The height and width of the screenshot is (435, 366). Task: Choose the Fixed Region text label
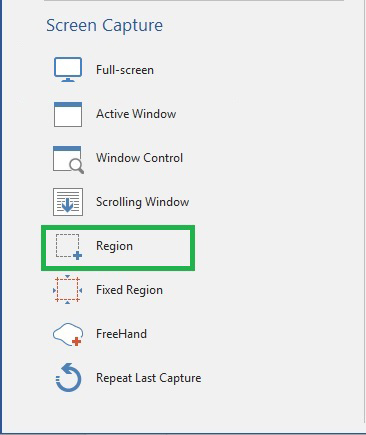click(129, 290)
